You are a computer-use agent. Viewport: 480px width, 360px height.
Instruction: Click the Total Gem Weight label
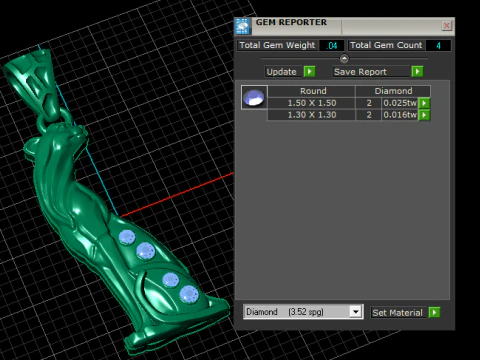click(x=277, y=45)
